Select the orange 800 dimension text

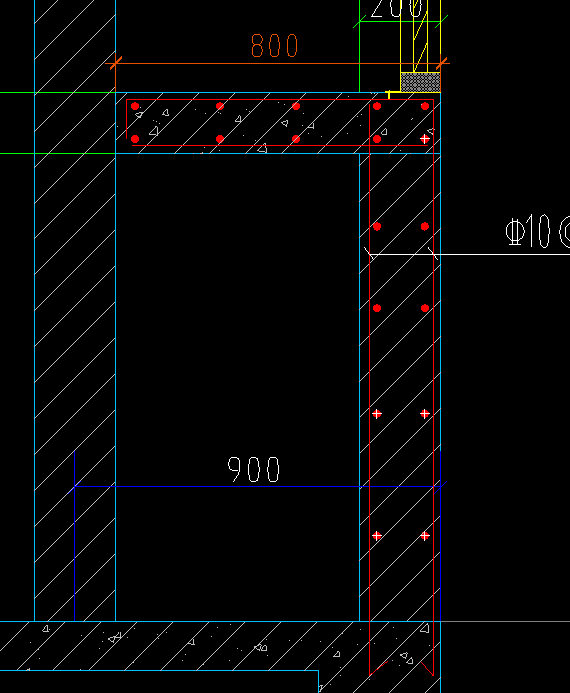coord(274,46)
